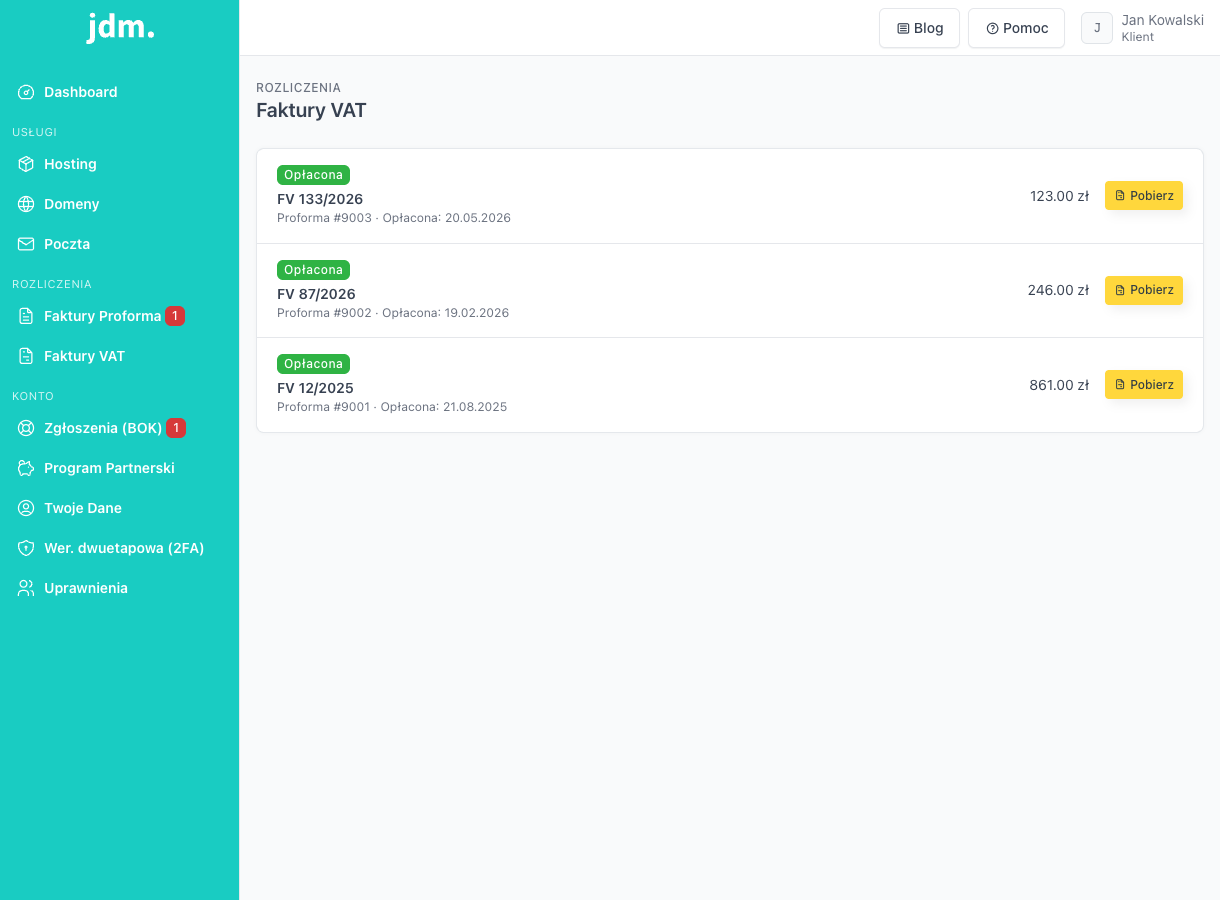This screenshot has height=900, width=1220.
Task: Open the Dashboard menu item
Action: [x=119, y=92]
